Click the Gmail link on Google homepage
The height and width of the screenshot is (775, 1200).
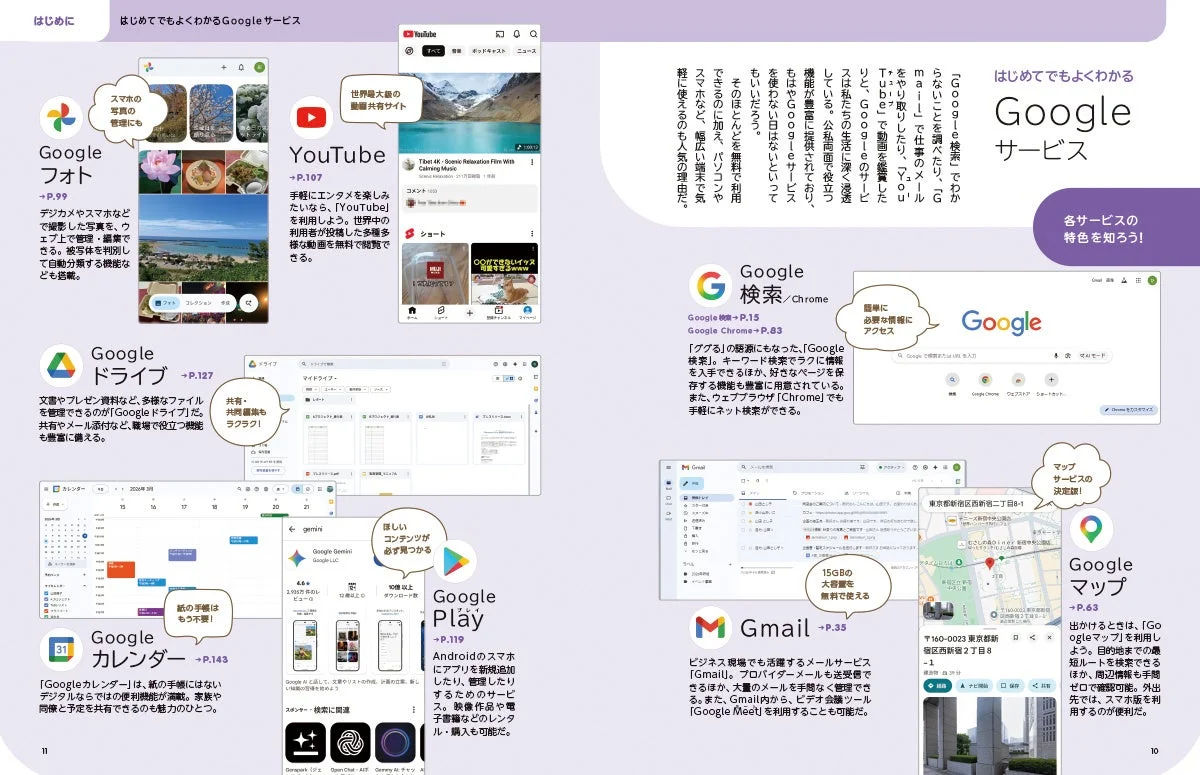1097,280
